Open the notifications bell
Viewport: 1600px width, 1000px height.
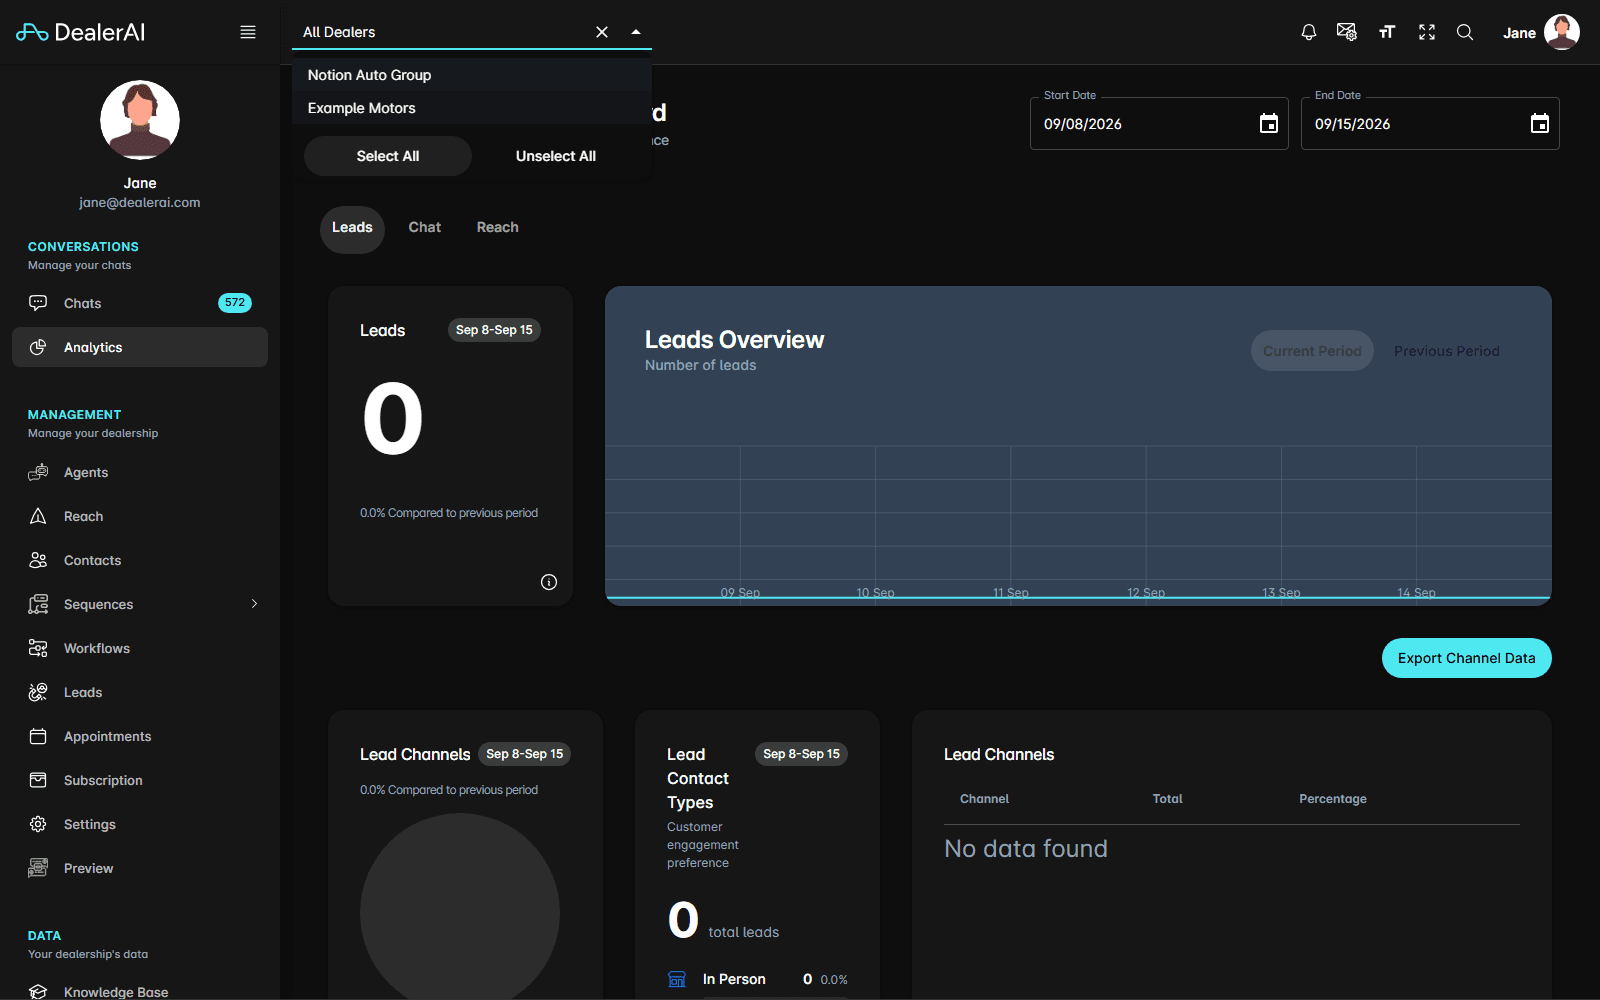[x=1308, y=32]
